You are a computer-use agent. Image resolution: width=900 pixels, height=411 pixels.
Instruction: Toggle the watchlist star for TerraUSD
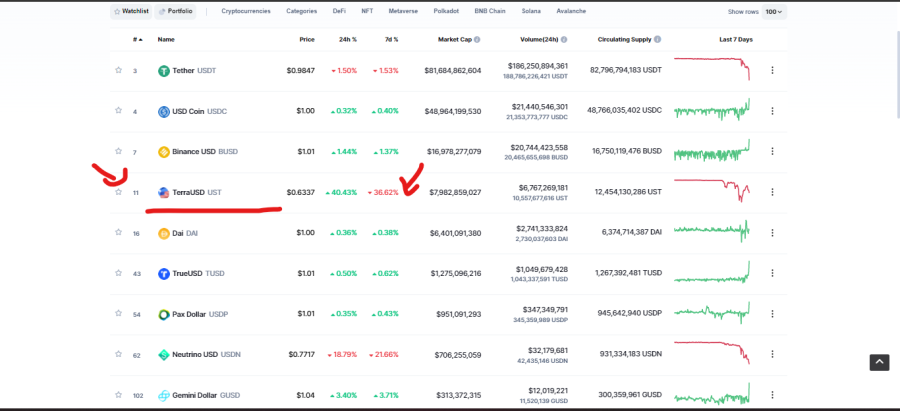pyautogui.click(x=118, y=192)
